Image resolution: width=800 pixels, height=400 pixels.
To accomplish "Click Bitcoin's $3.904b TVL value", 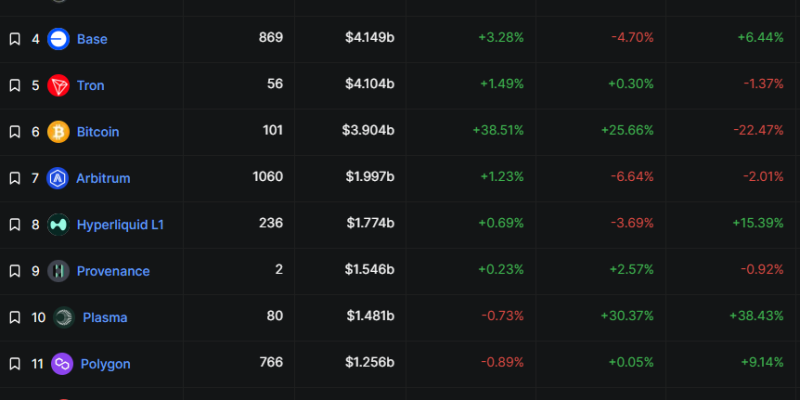I will pos(370,132).
